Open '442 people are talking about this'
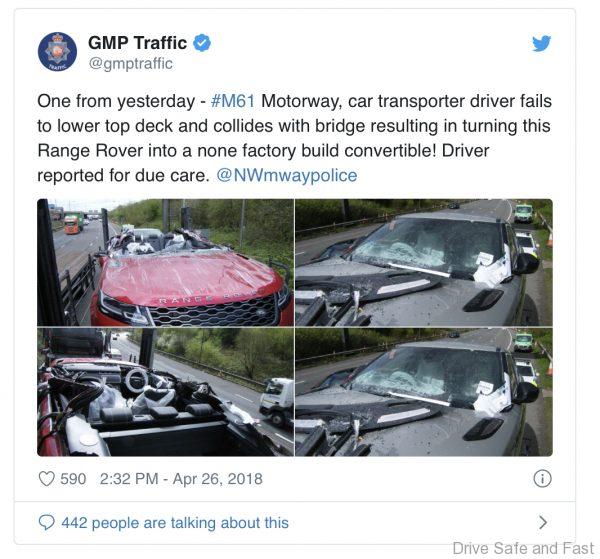 click(175, 523)
